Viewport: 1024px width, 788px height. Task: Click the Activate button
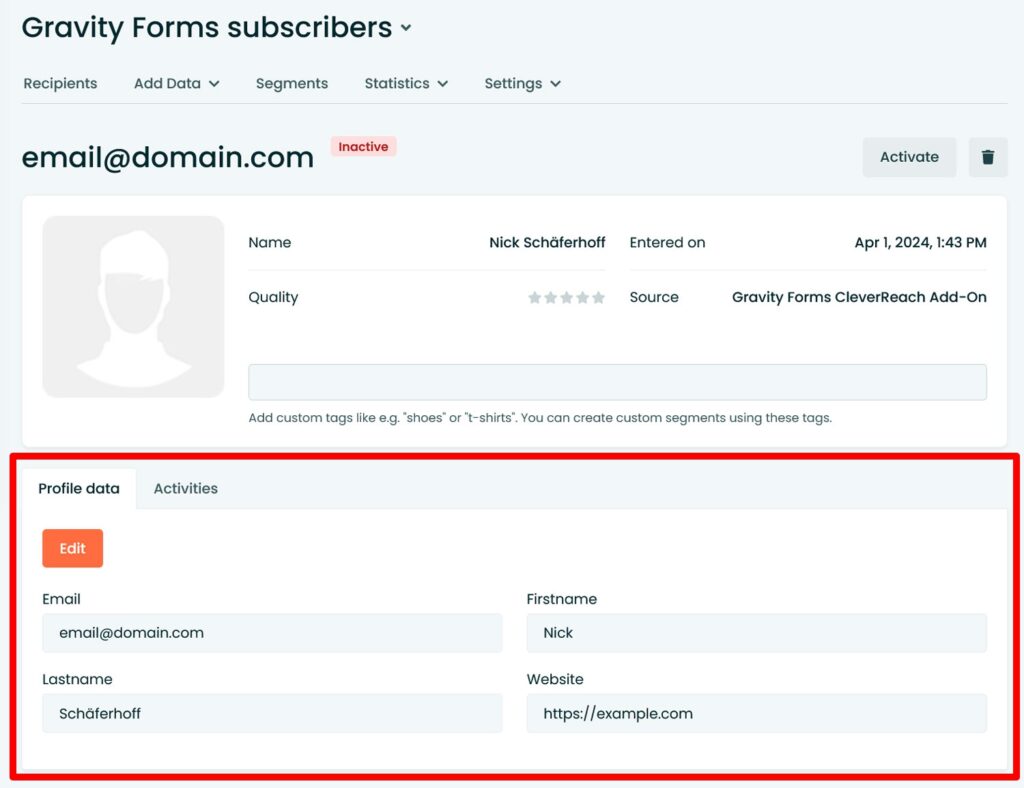(909, 157)
